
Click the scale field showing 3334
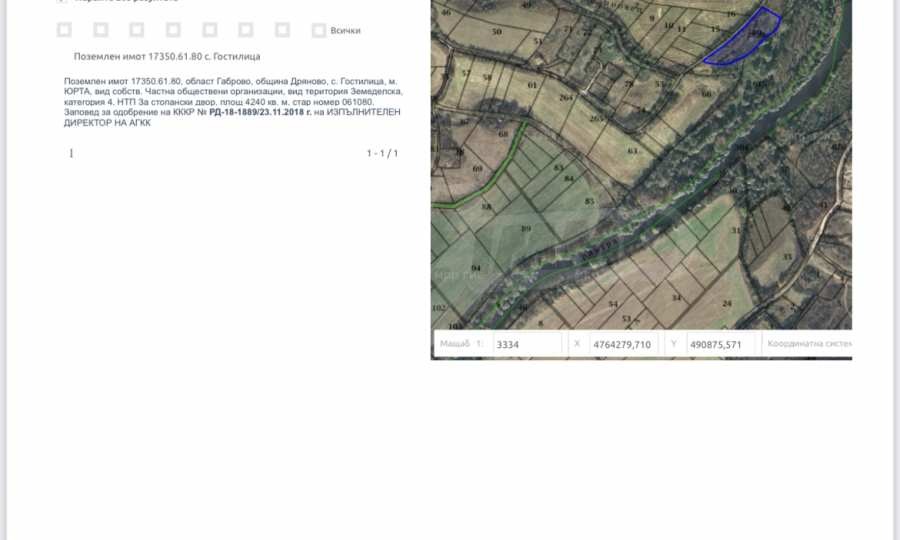(x=526, y=345)
